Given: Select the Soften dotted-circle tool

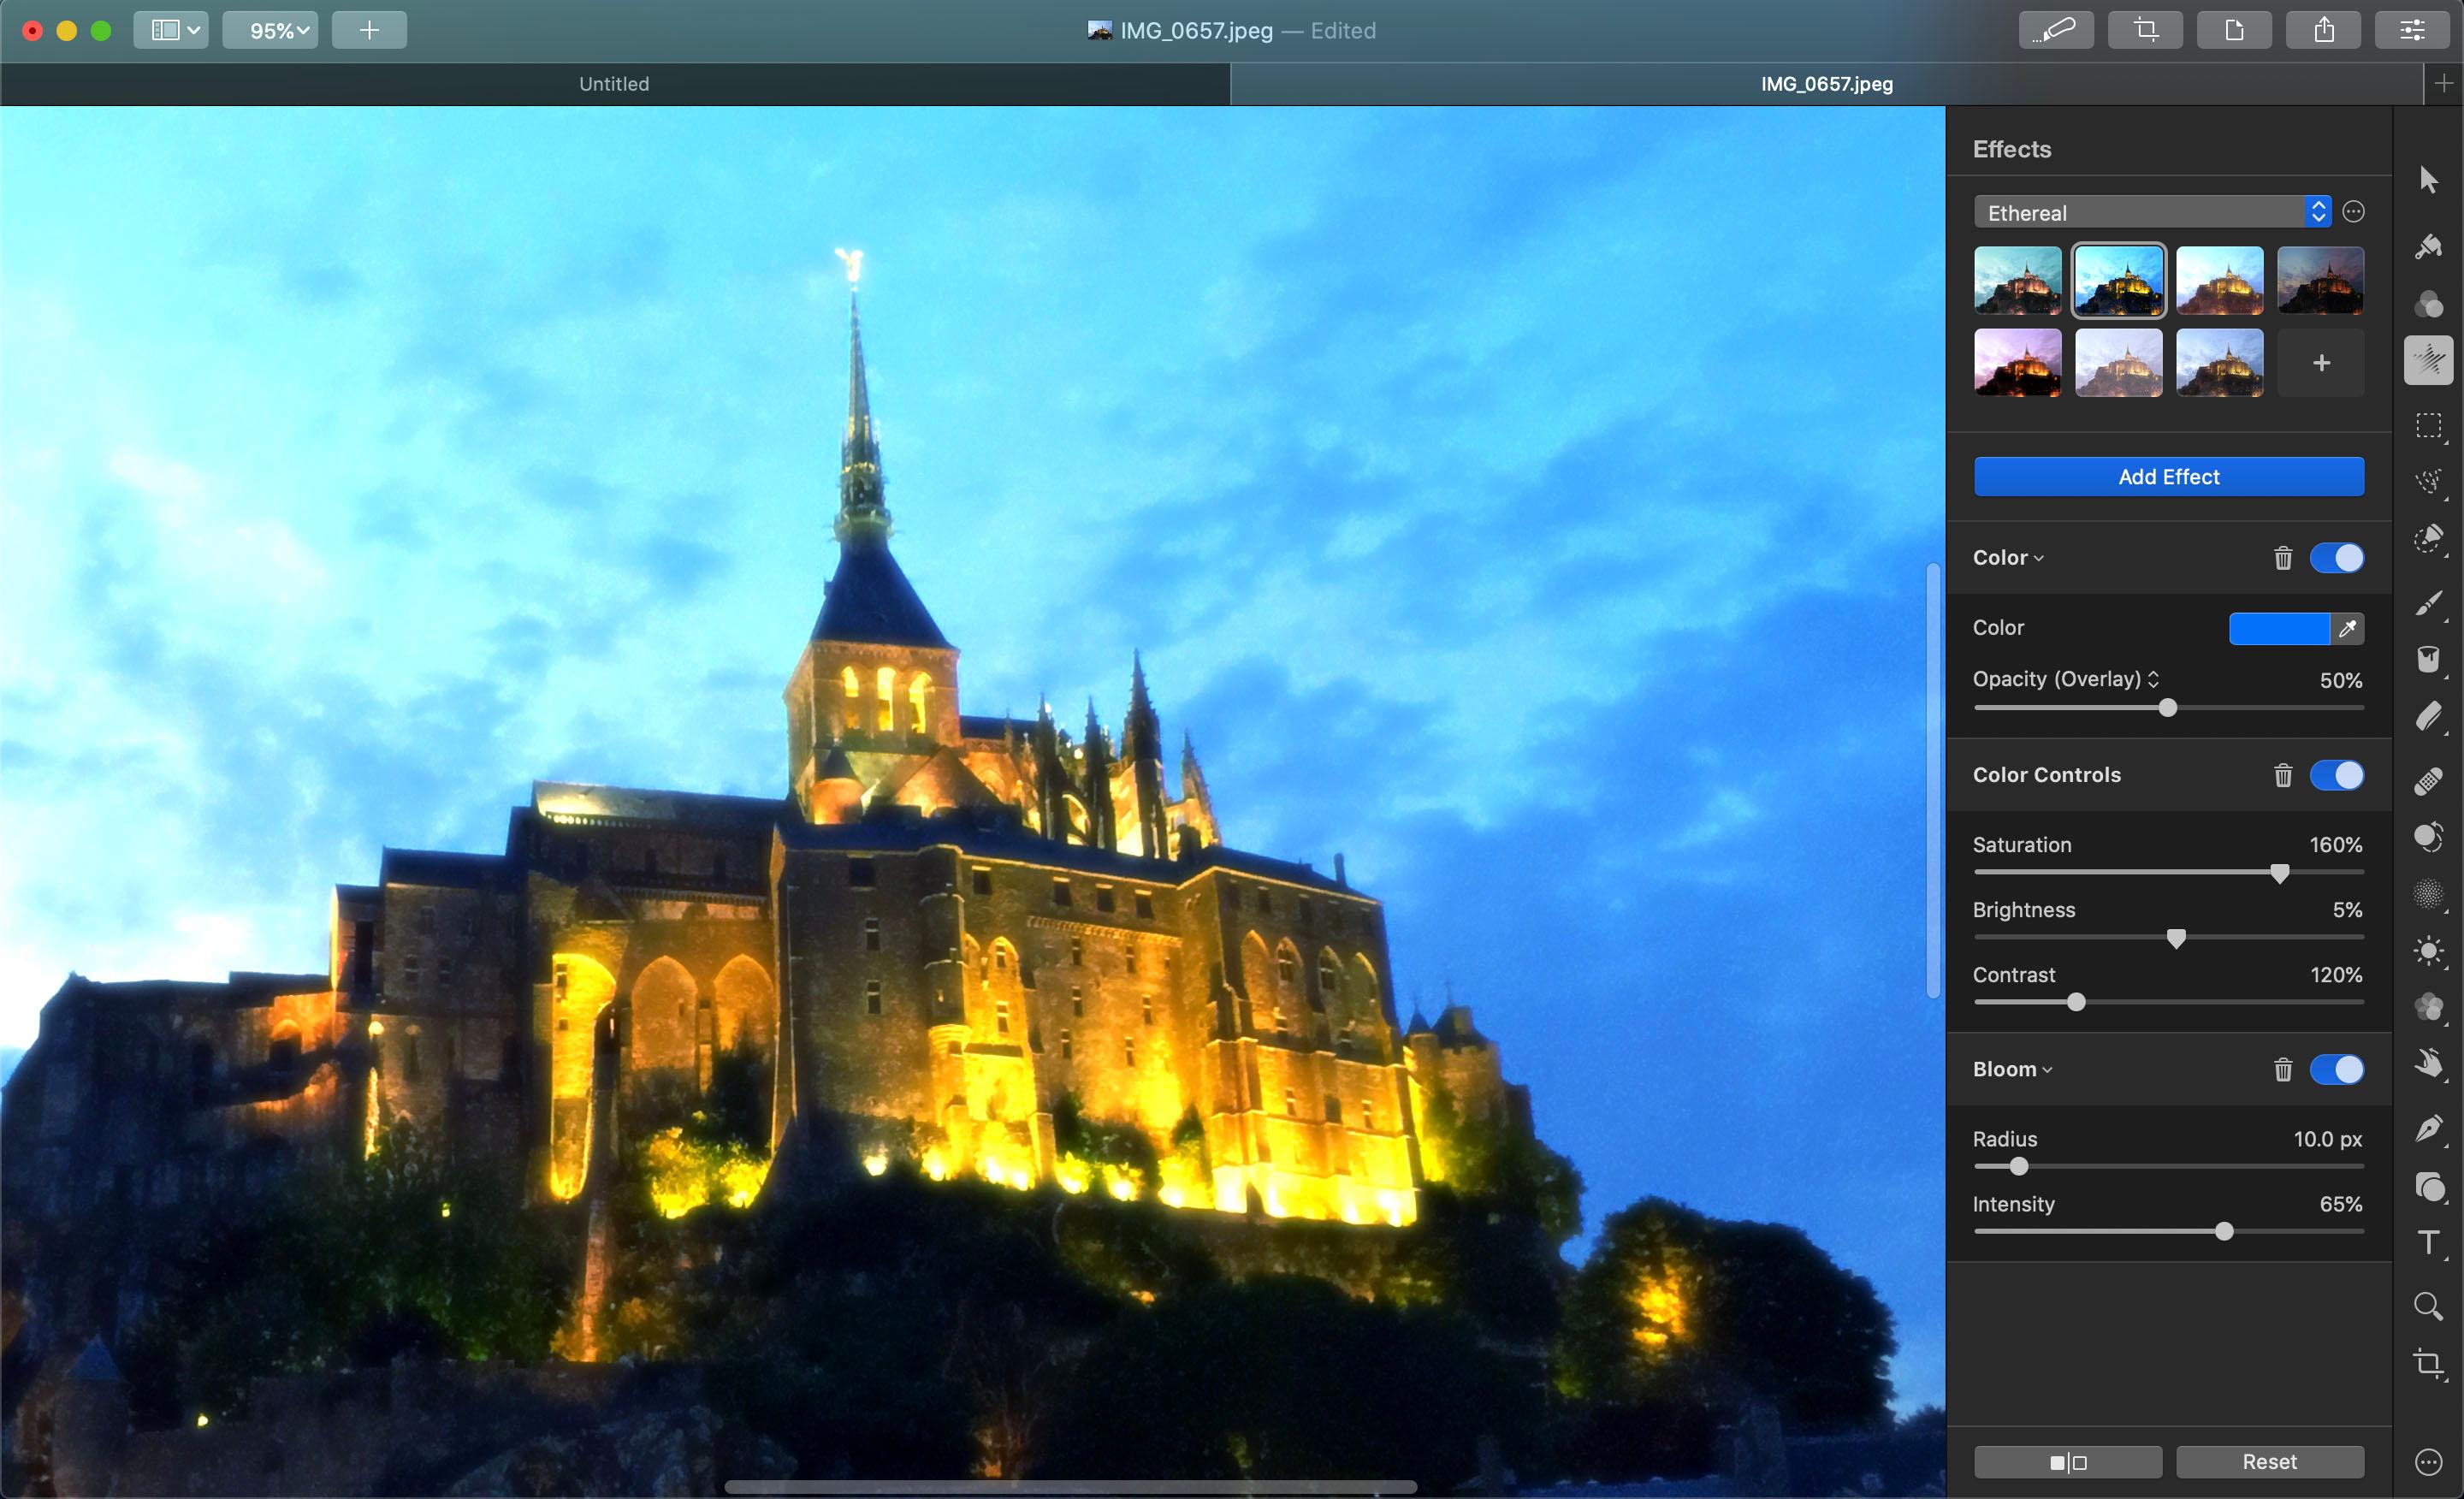Looking at the screenshot, I should coord(2428,894).
